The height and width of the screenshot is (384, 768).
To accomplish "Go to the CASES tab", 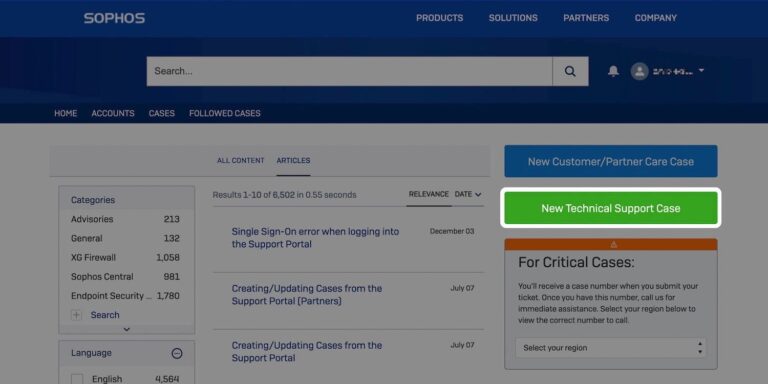I will click(x=162, y=113).
